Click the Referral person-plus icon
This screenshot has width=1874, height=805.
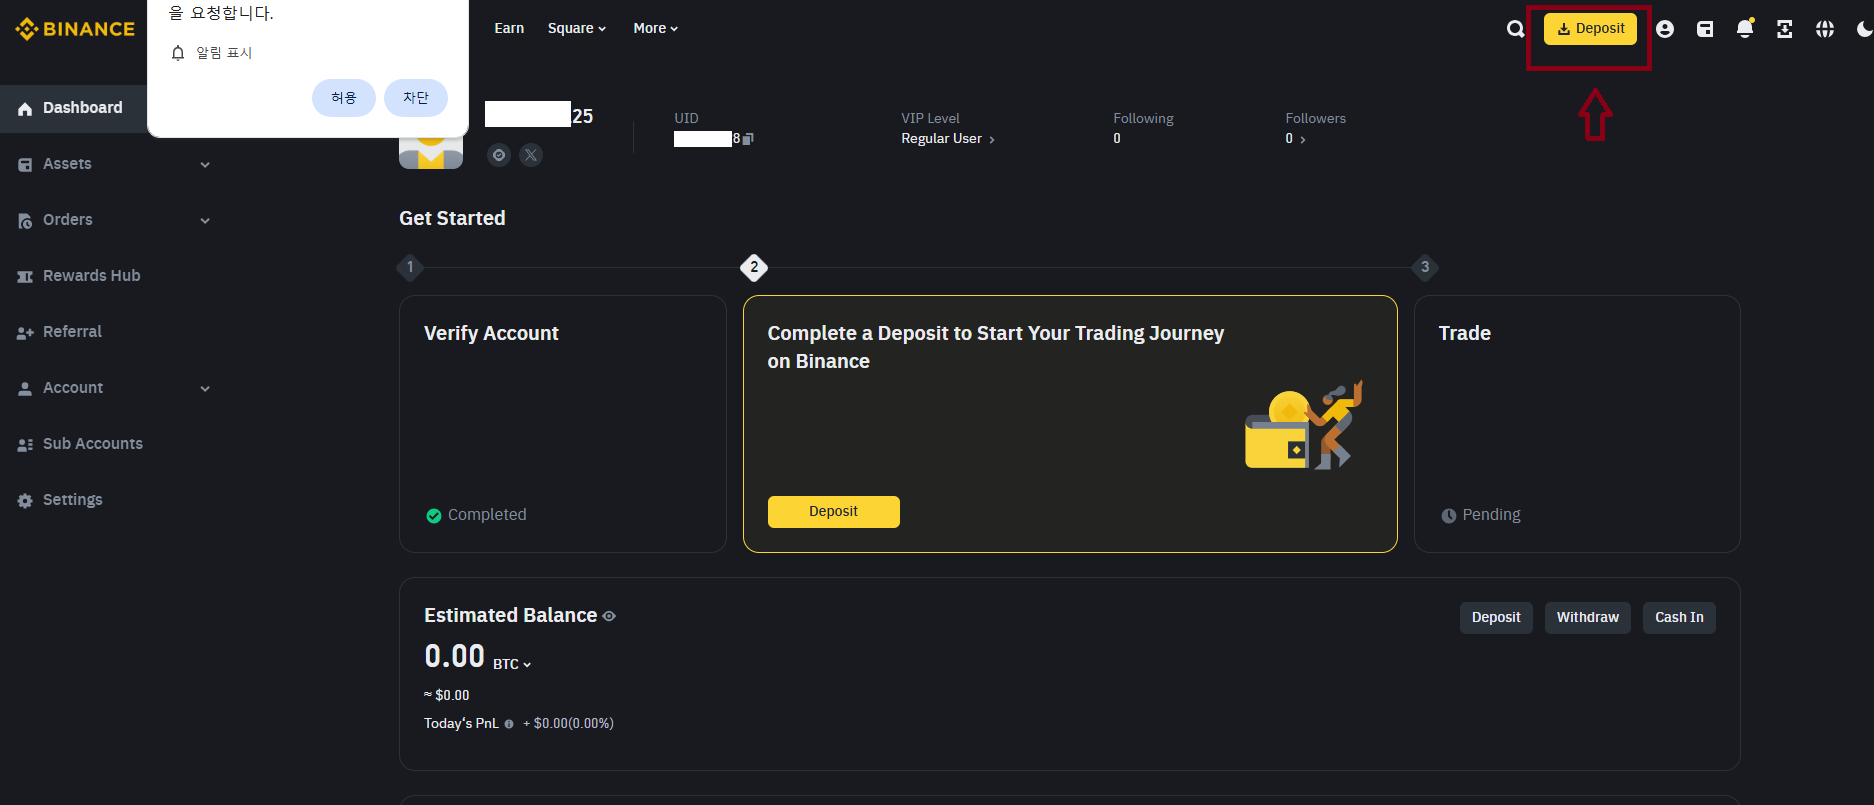coord(25,333)
